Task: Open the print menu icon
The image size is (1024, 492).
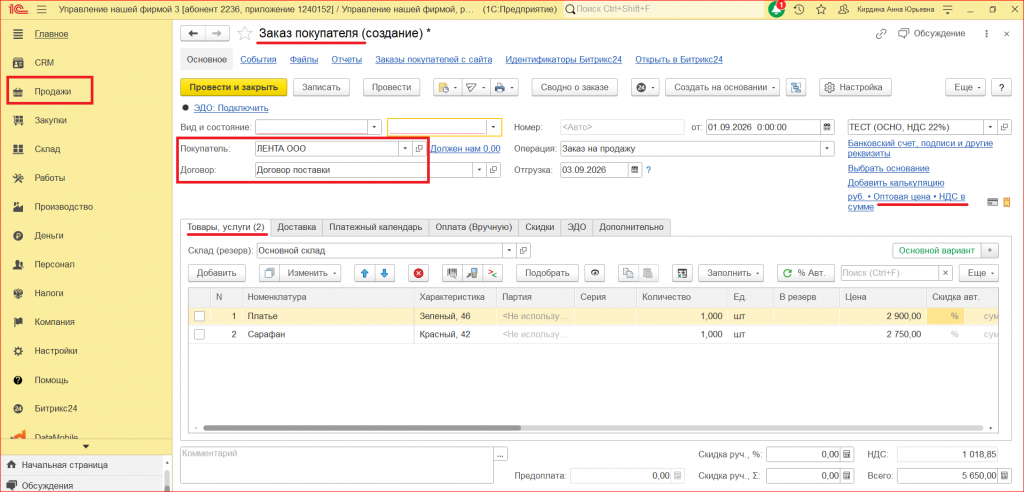Action: [x=505, y=87]
